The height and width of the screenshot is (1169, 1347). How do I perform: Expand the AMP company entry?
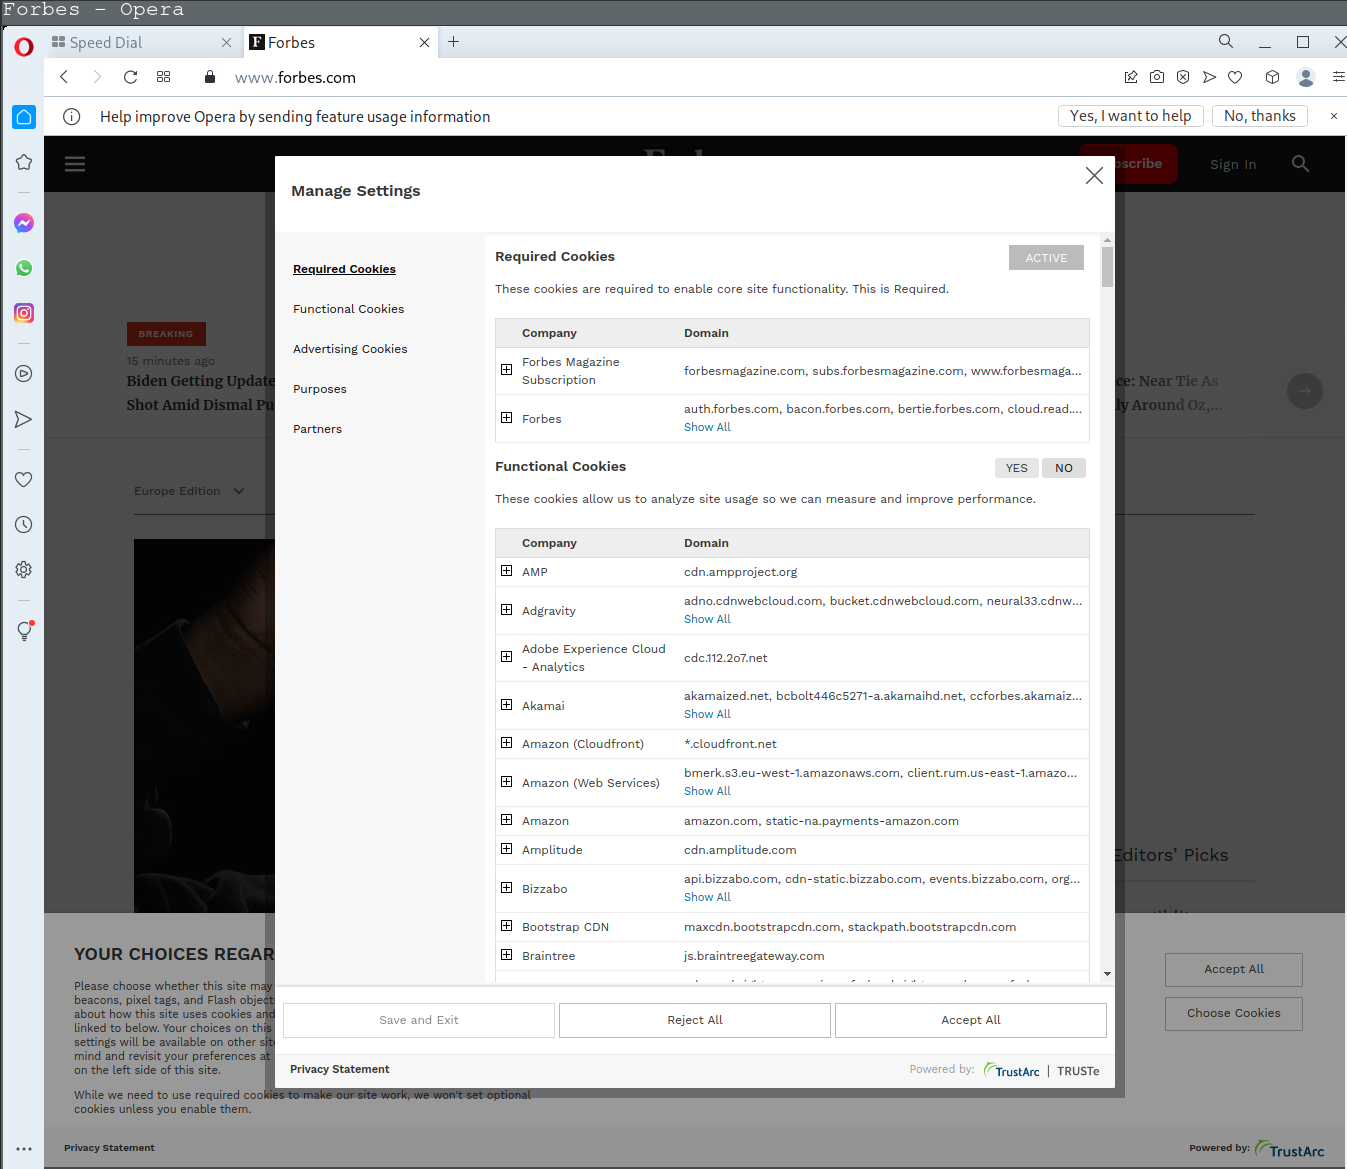506,570
